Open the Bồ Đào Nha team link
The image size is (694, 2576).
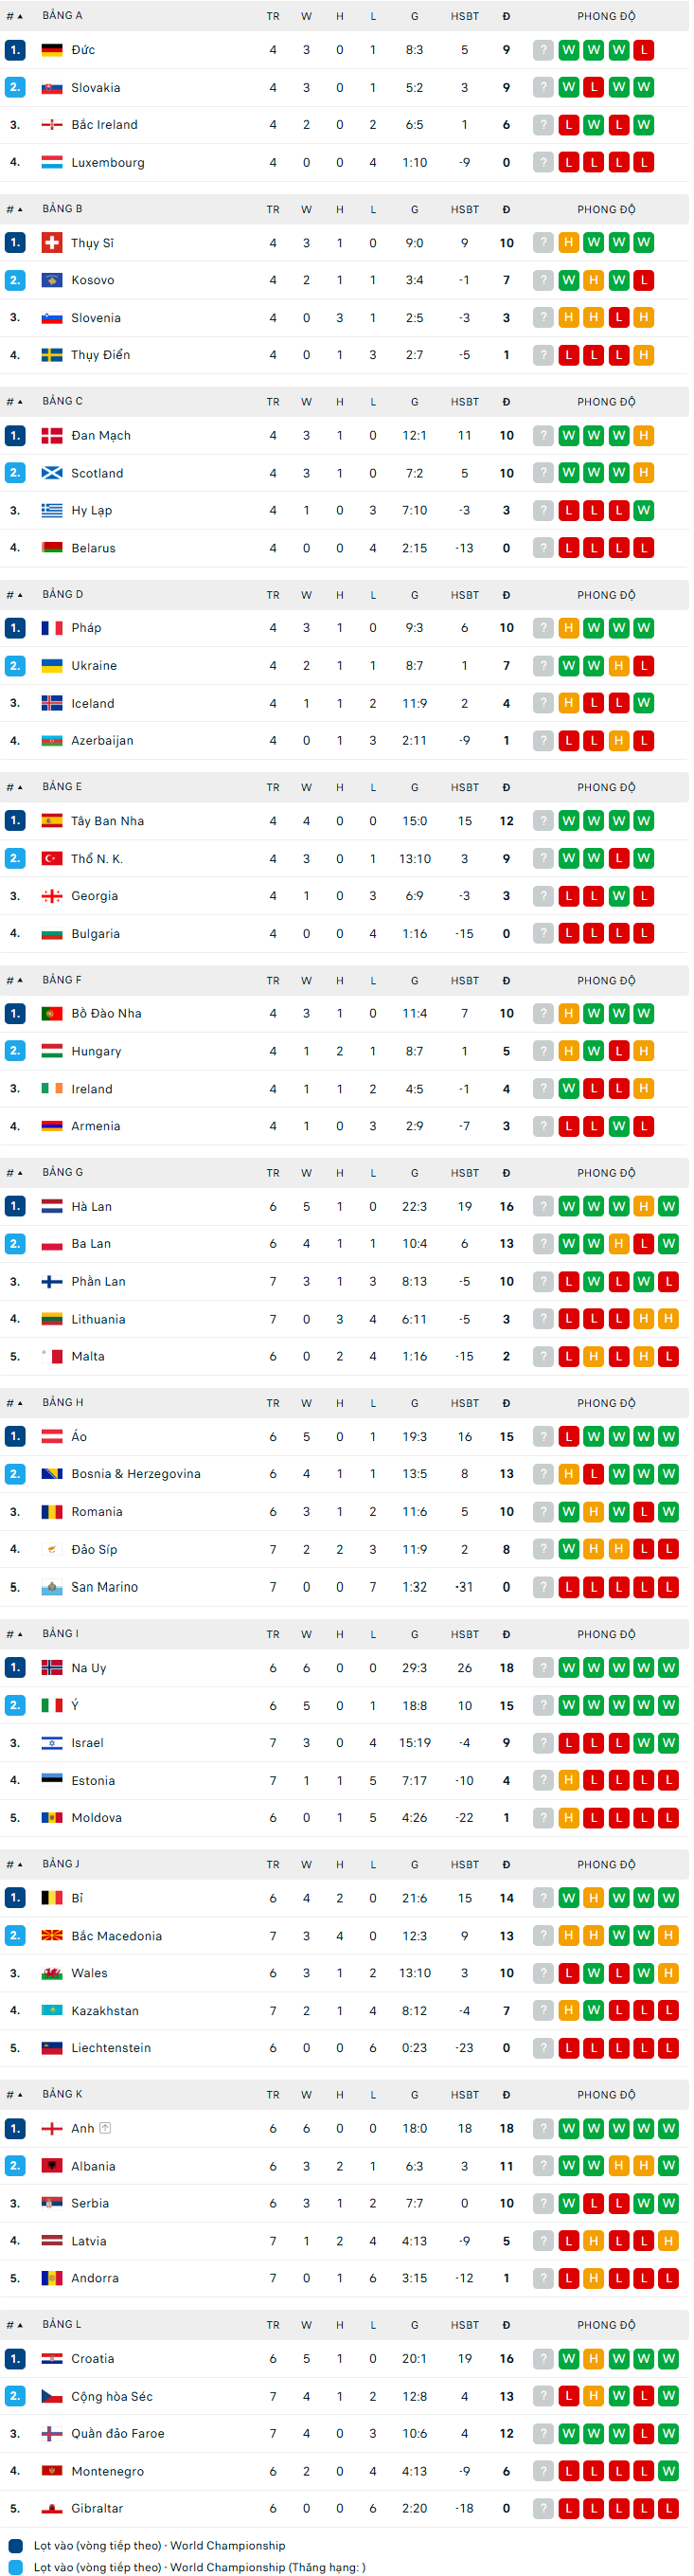click(106, 1013)
